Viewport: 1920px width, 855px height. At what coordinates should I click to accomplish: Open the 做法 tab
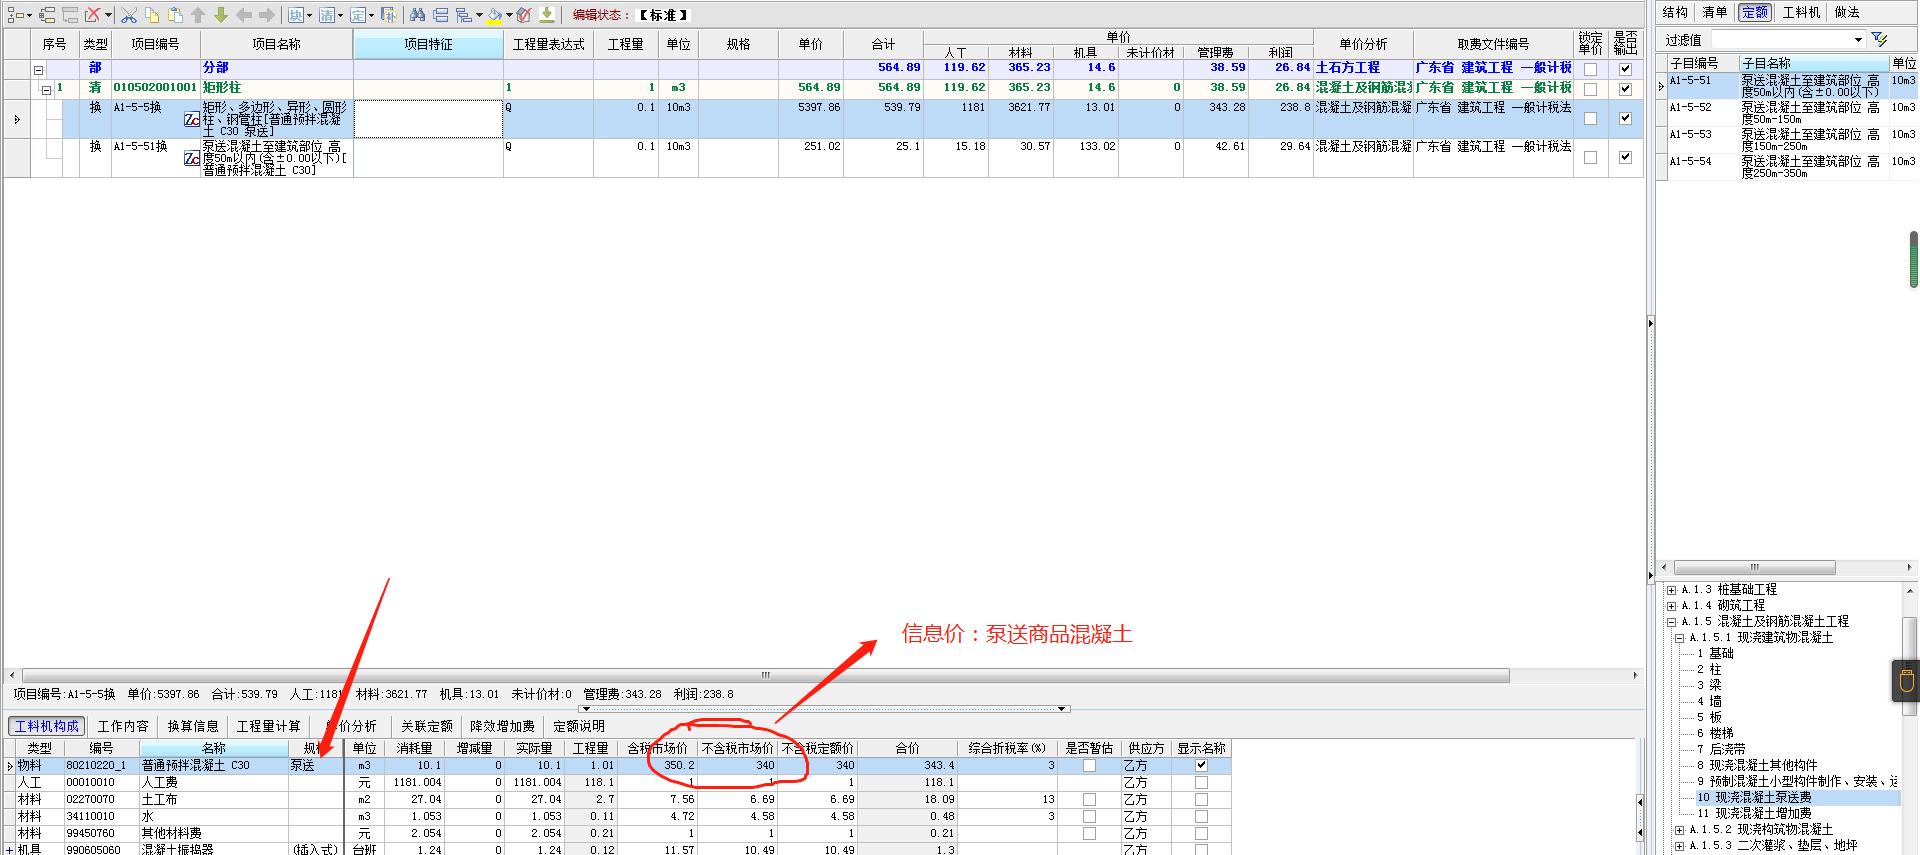pos(1847,12)
